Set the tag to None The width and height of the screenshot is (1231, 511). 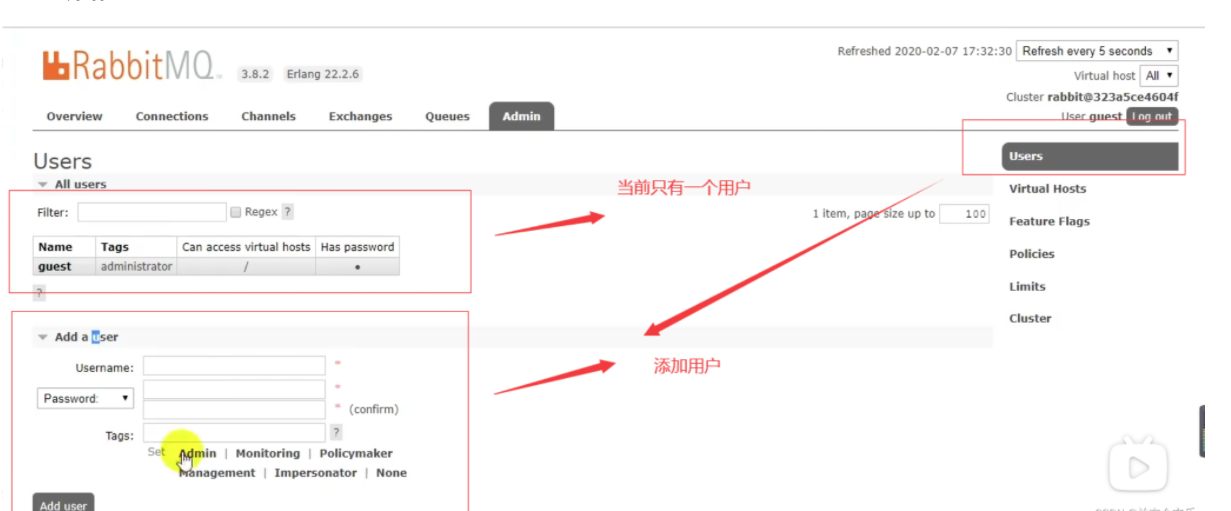click(x=391, y=473)
